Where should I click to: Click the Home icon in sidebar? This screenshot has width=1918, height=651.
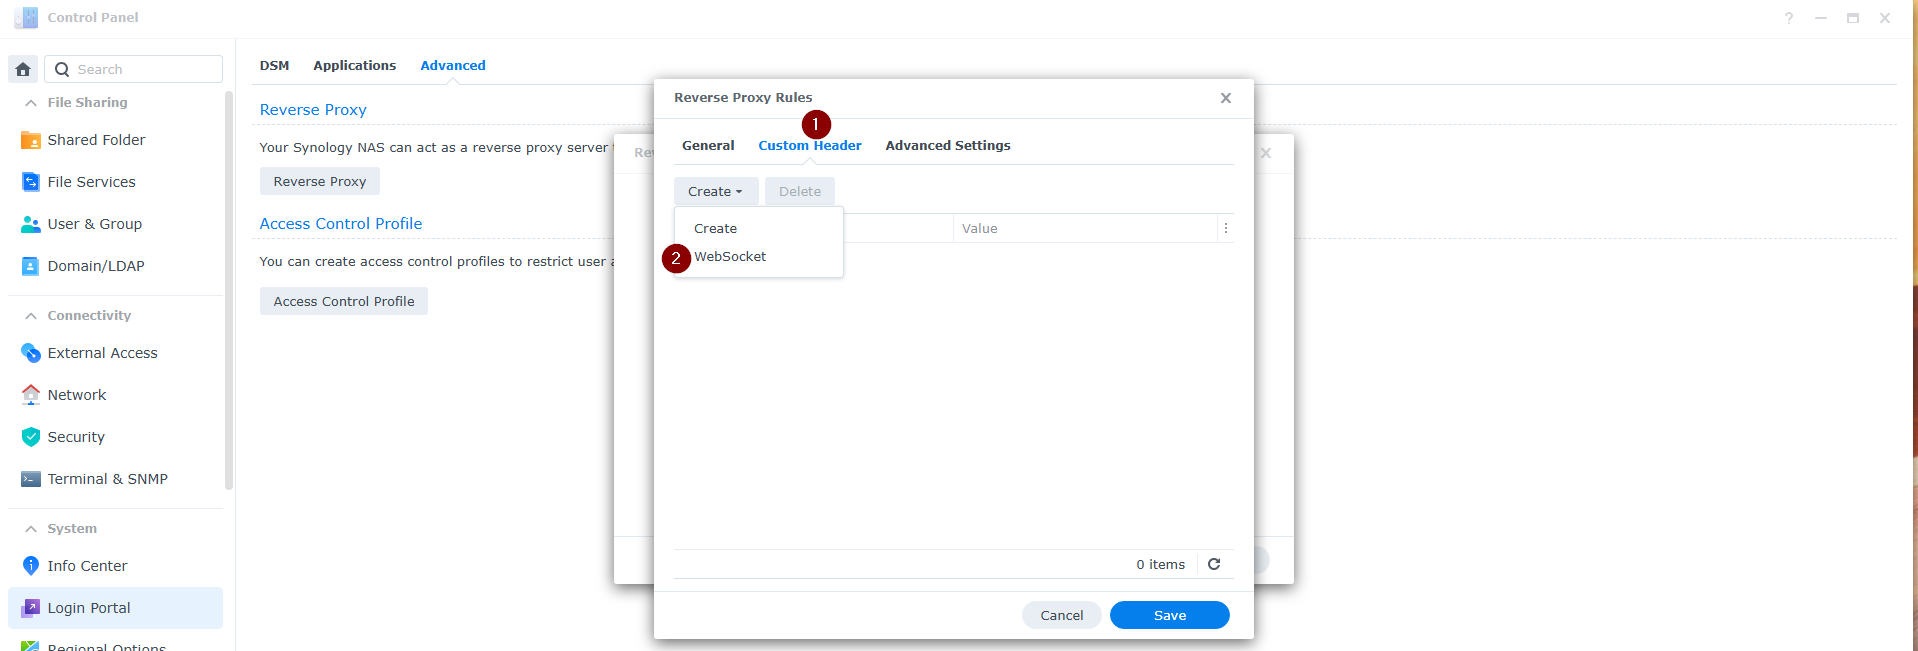(x=23, y=69)
